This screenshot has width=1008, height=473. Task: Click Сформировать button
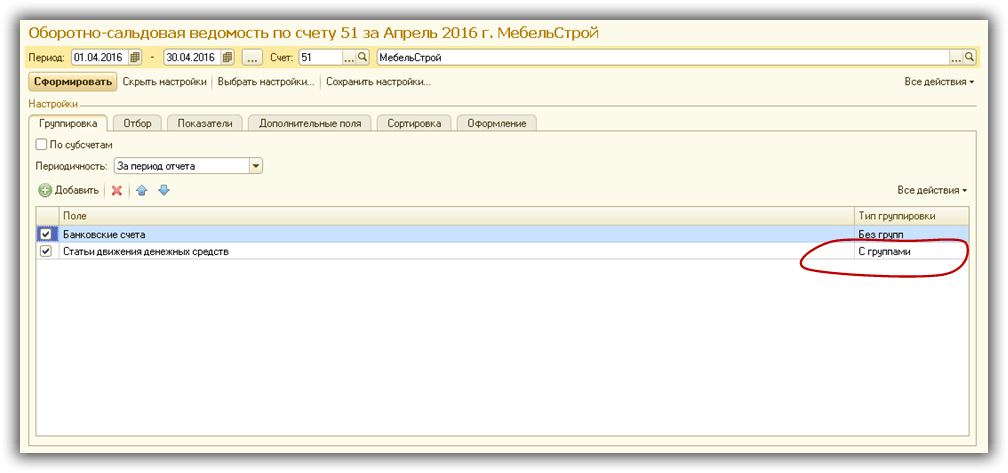tap(73, 82)
